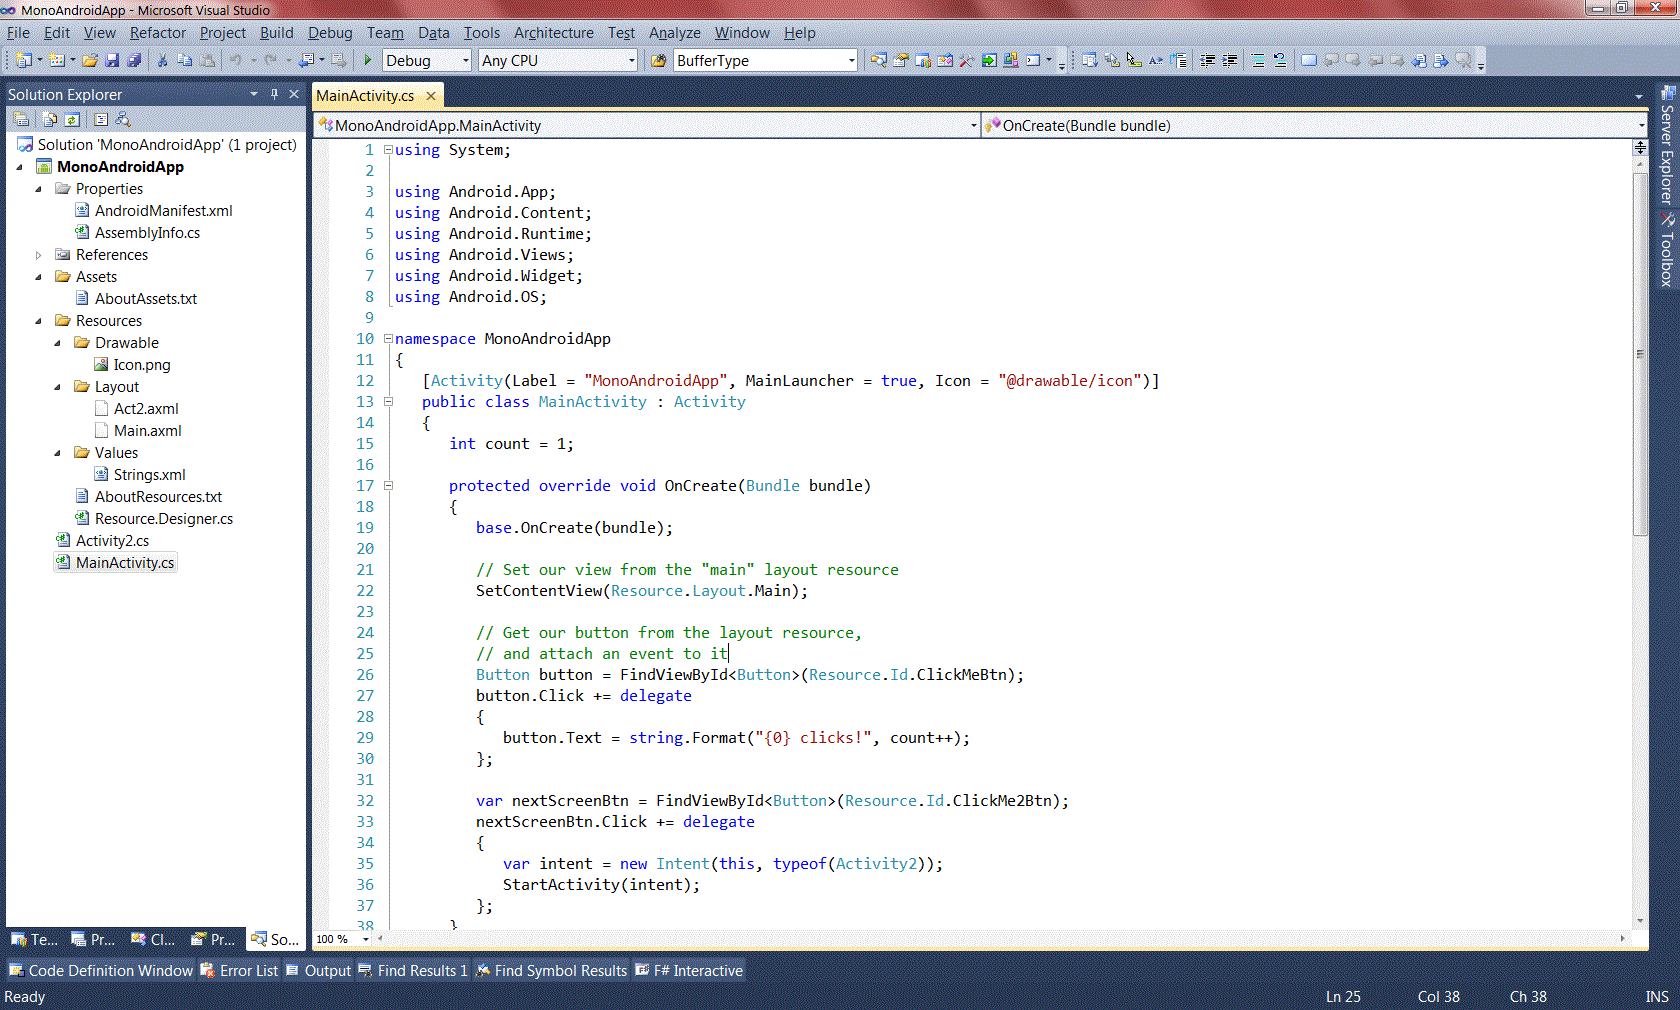Click the Start Debugging play icon
This screenshot has width=1680, height=1010.
click(x=368, y=61)
